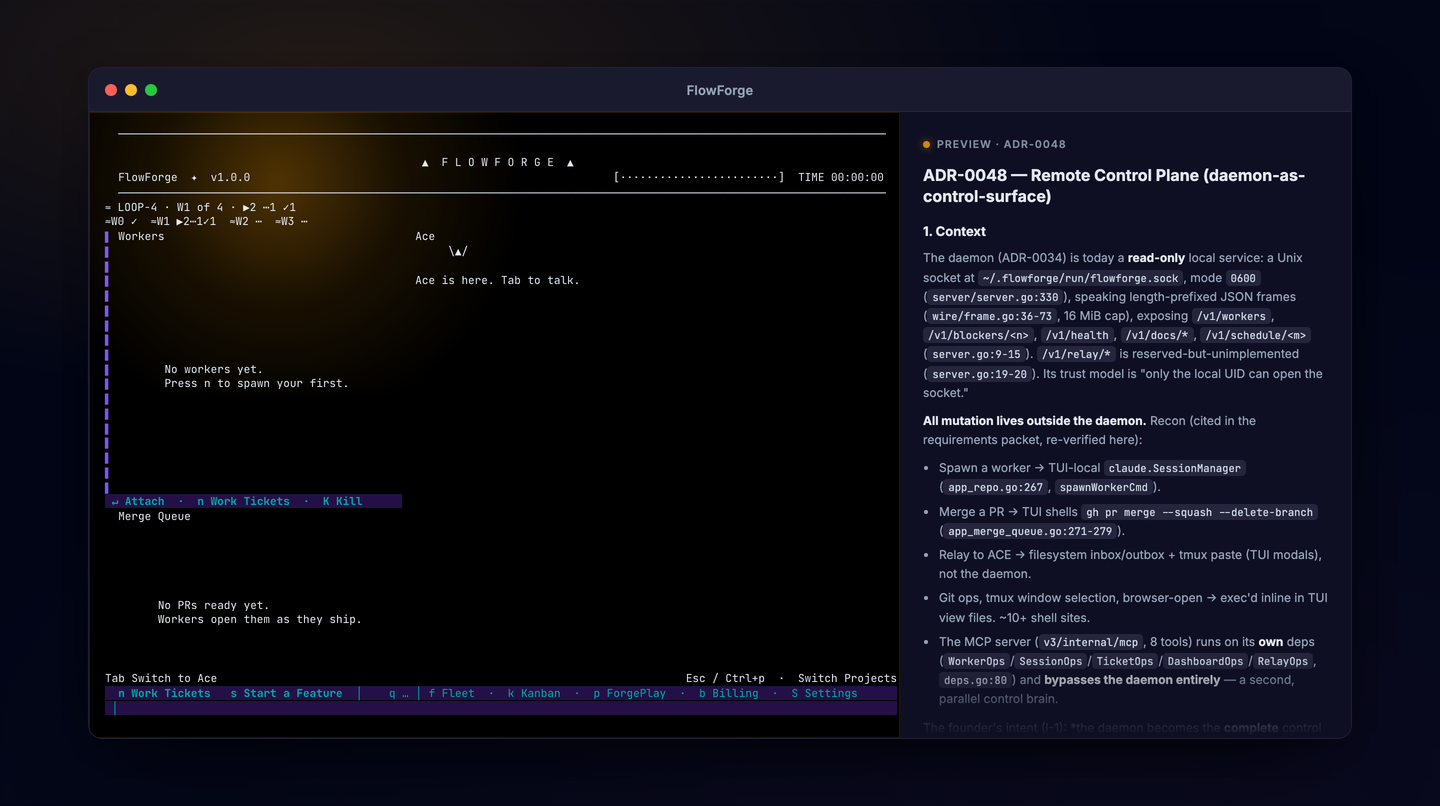1440x806 pixels.
Task: Click the FLOWFORGE banner title
Action: click(x=498, y=162)
